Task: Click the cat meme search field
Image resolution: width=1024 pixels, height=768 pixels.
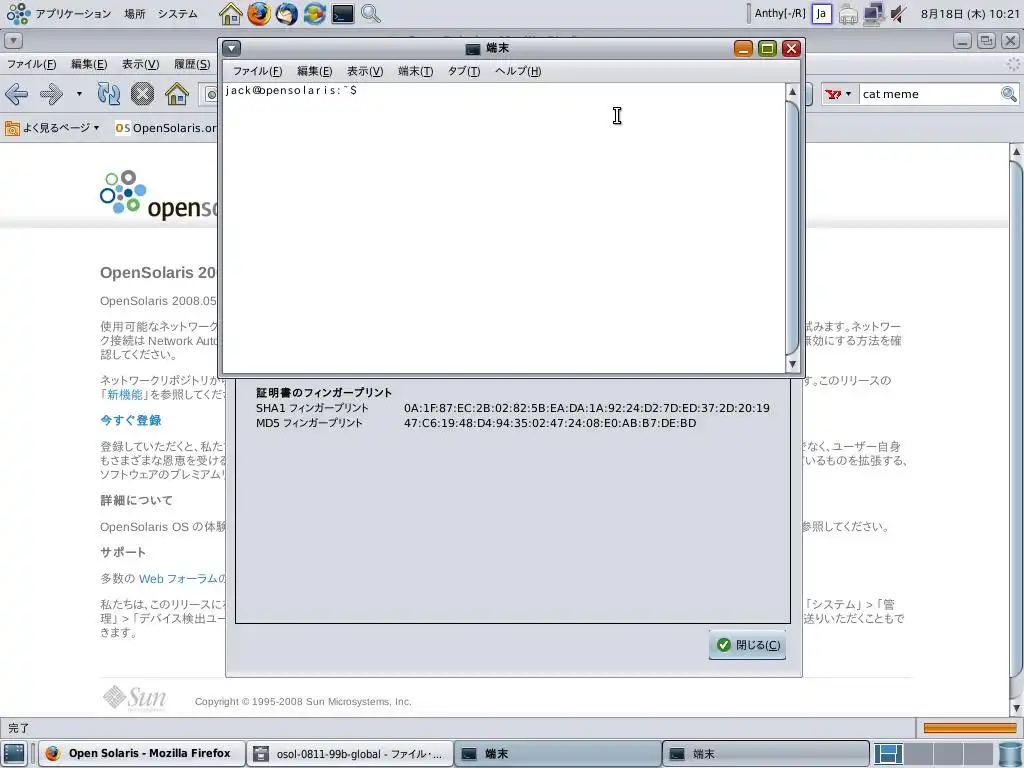Action: point(929,94)
